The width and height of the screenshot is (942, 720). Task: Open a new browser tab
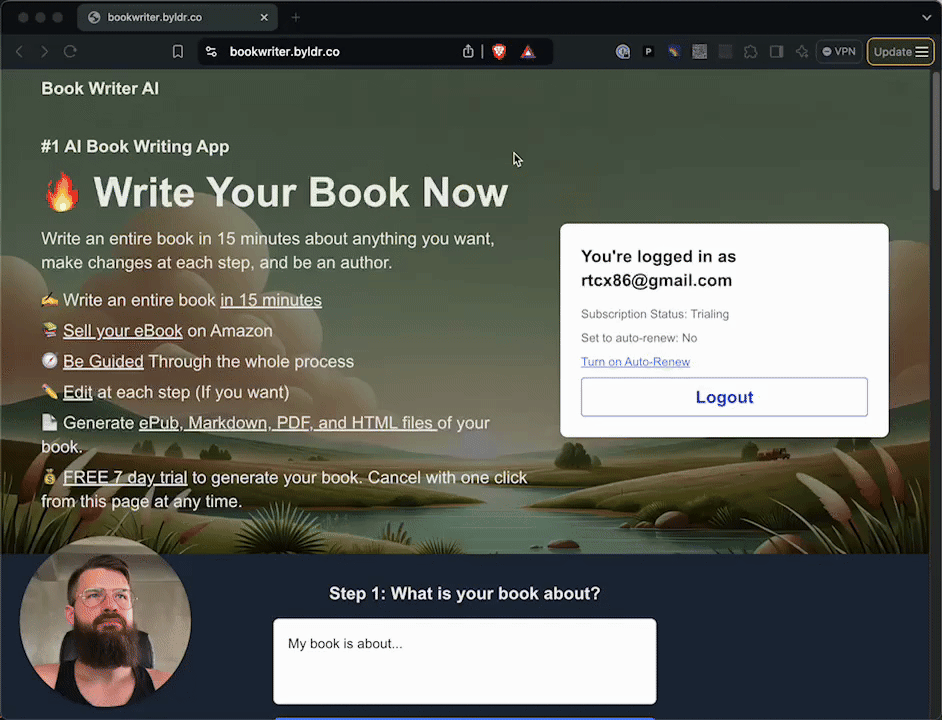(x=294, y=17)
